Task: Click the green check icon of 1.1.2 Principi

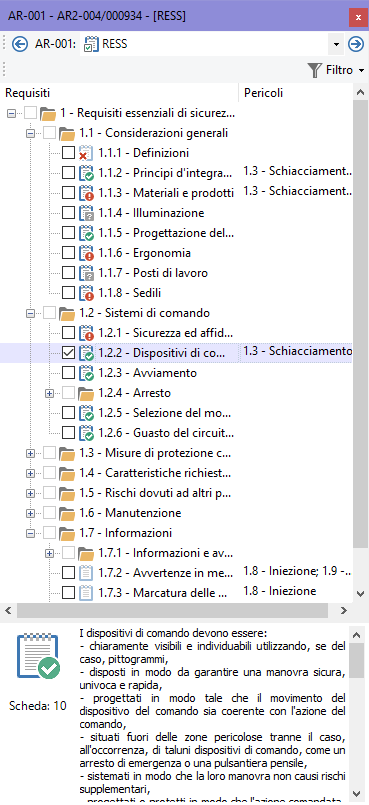Action: click(x=86, y=172)
